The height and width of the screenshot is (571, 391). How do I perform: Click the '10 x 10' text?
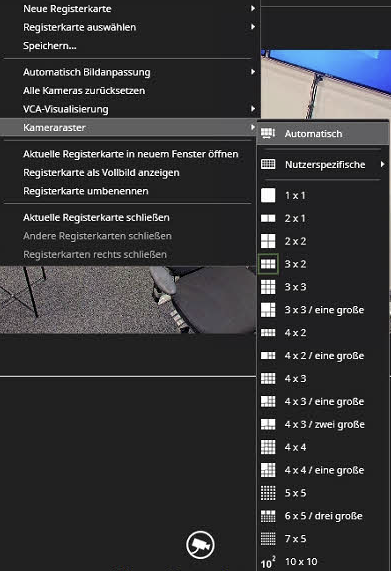(301, 562)
